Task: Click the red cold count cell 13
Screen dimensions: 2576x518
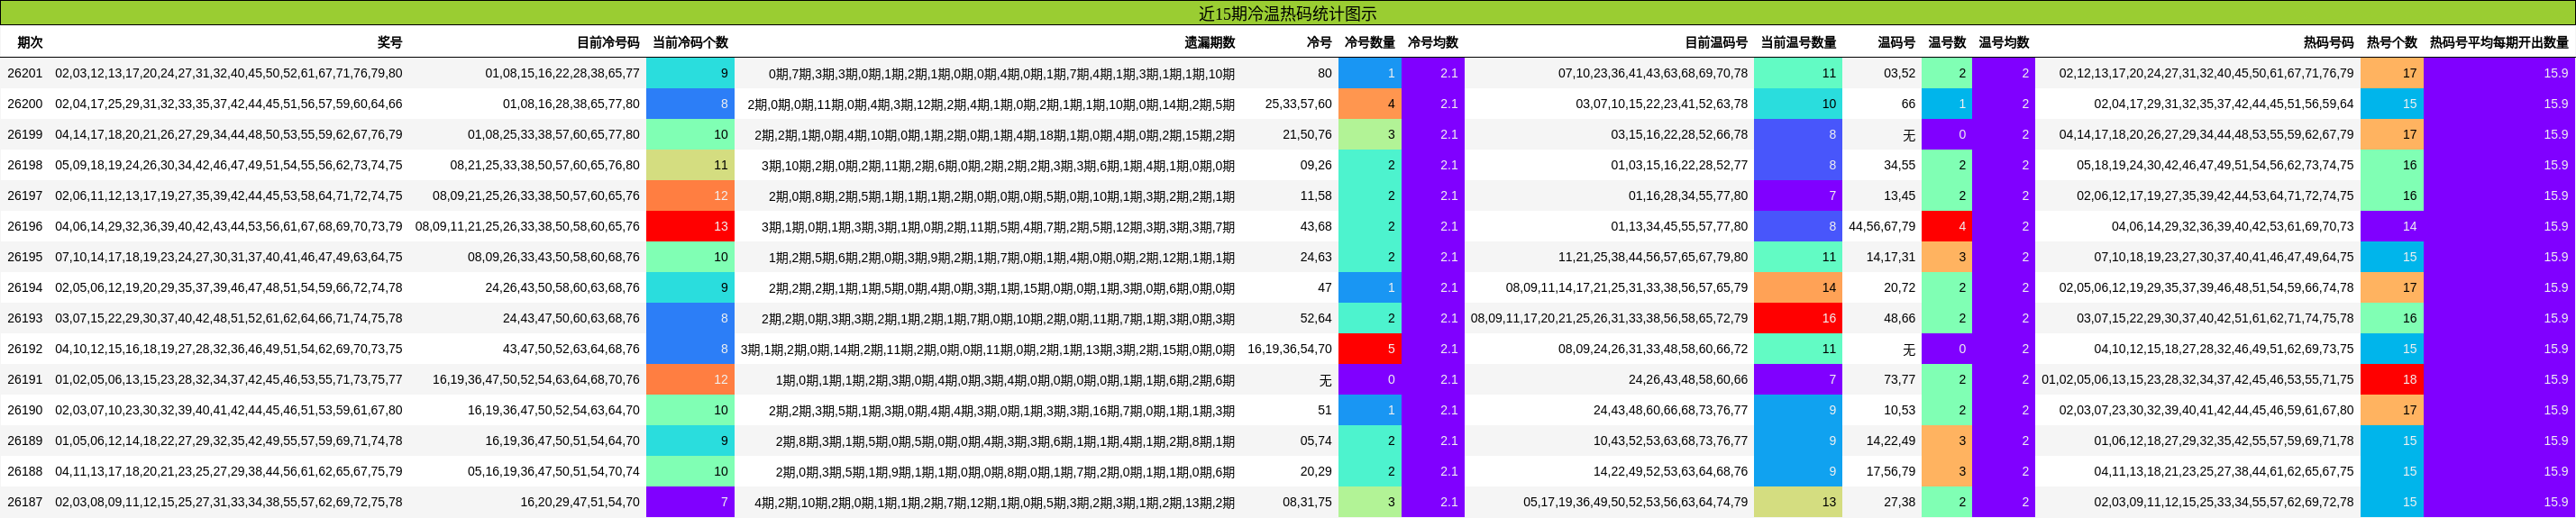Action: point(690,227)
